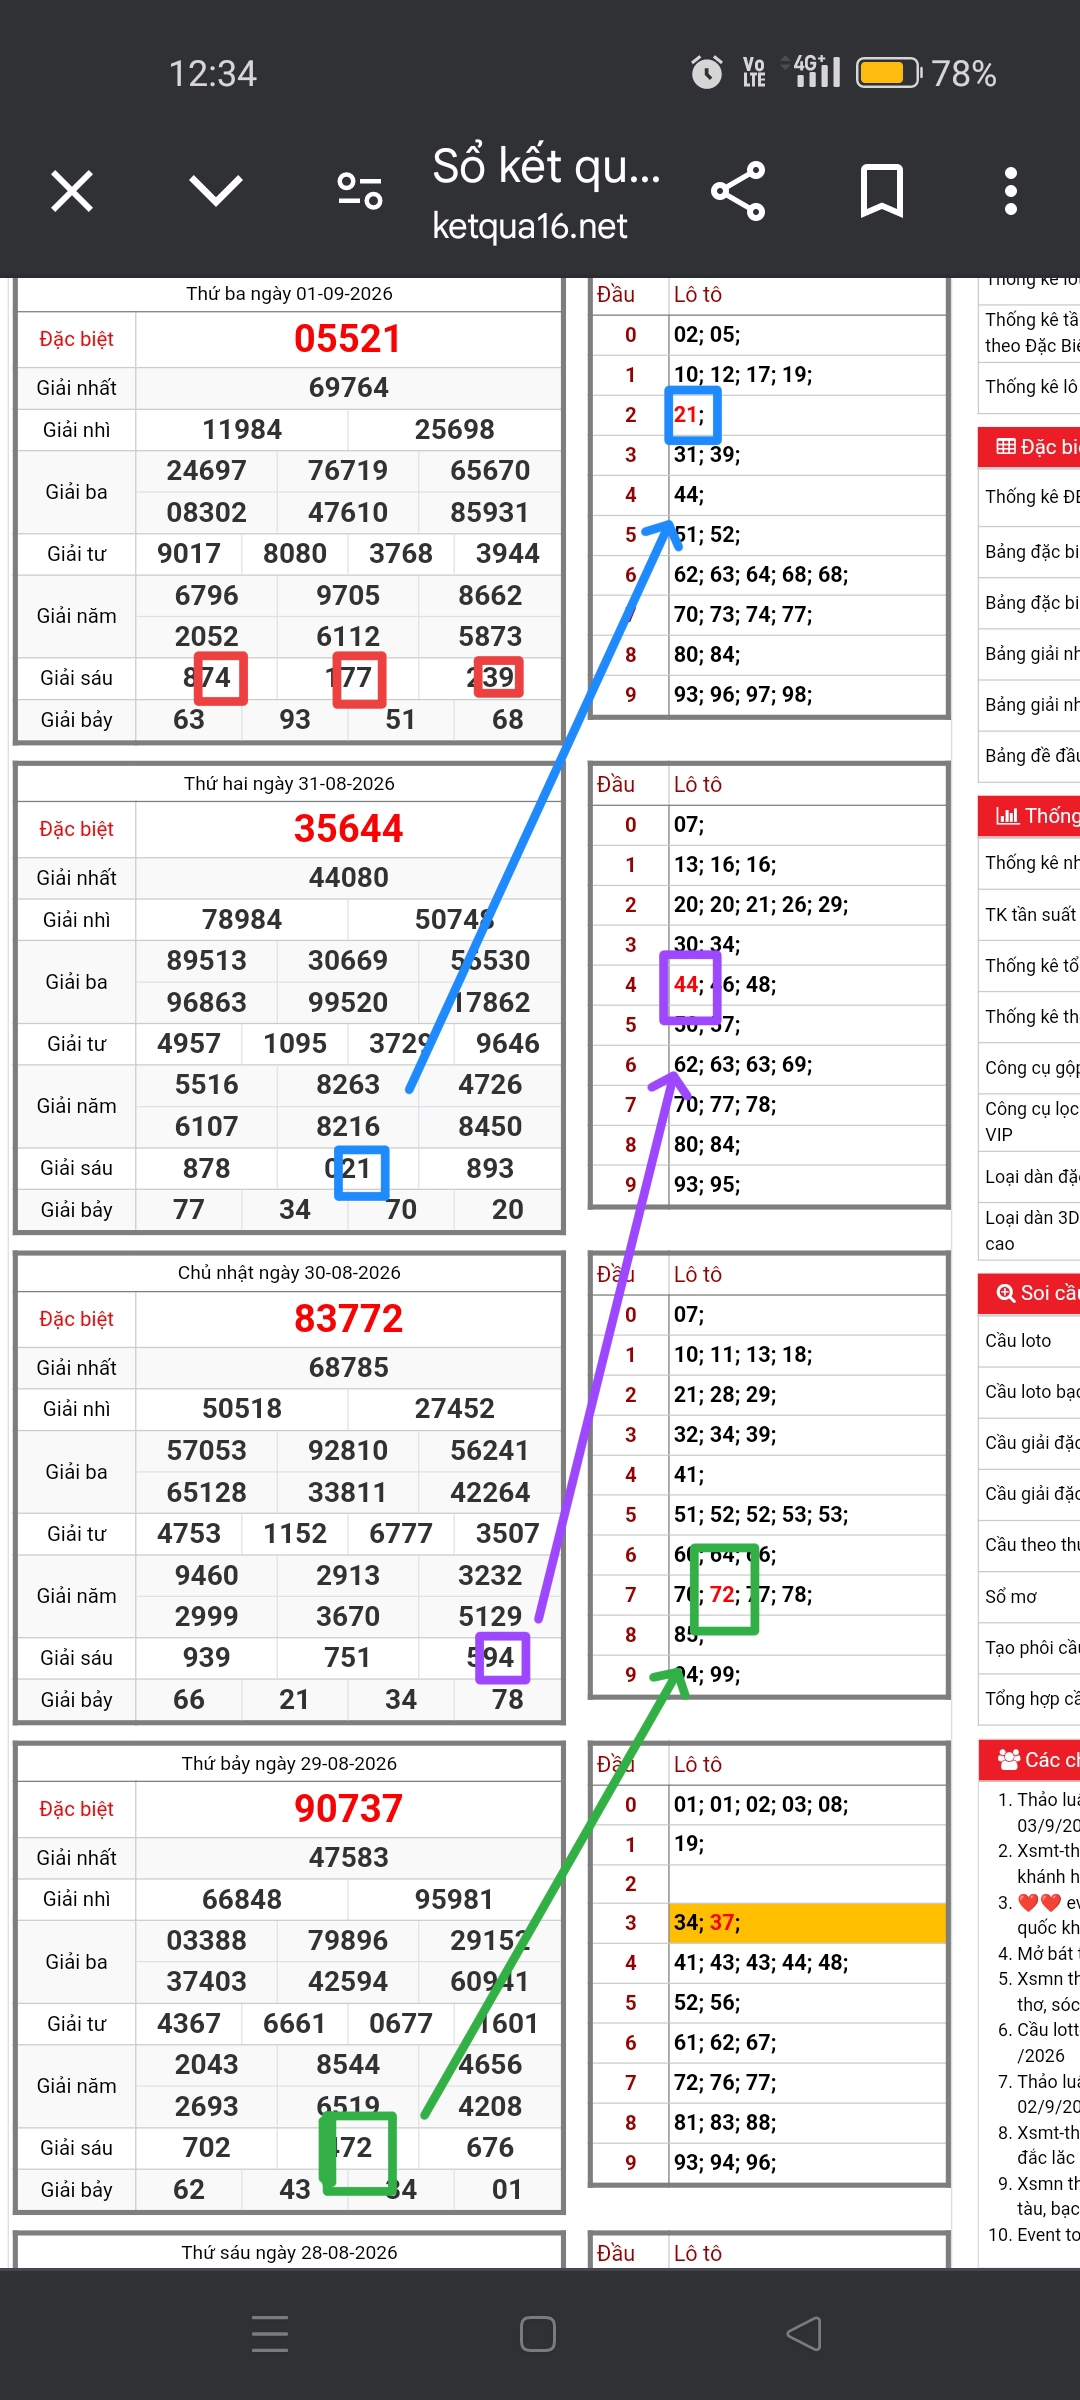Select Giải nhì number 66848
The width and height of the screenshot is (1080, 2400).
tap(242, 1900)
